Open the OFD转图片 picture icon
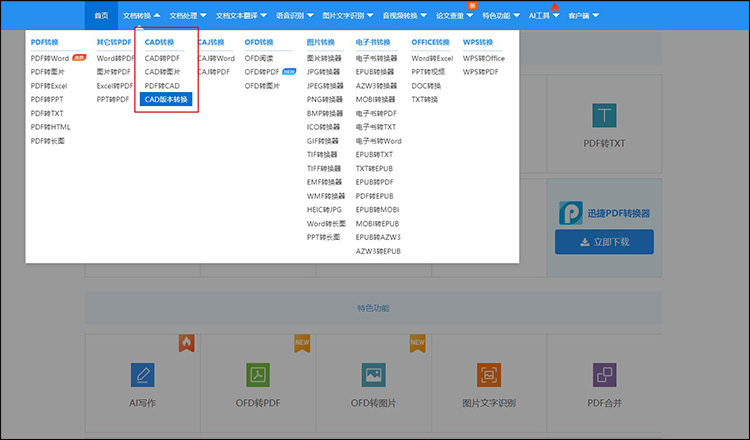The height and width of the screenshot is (440, 750). pos(374,374)
